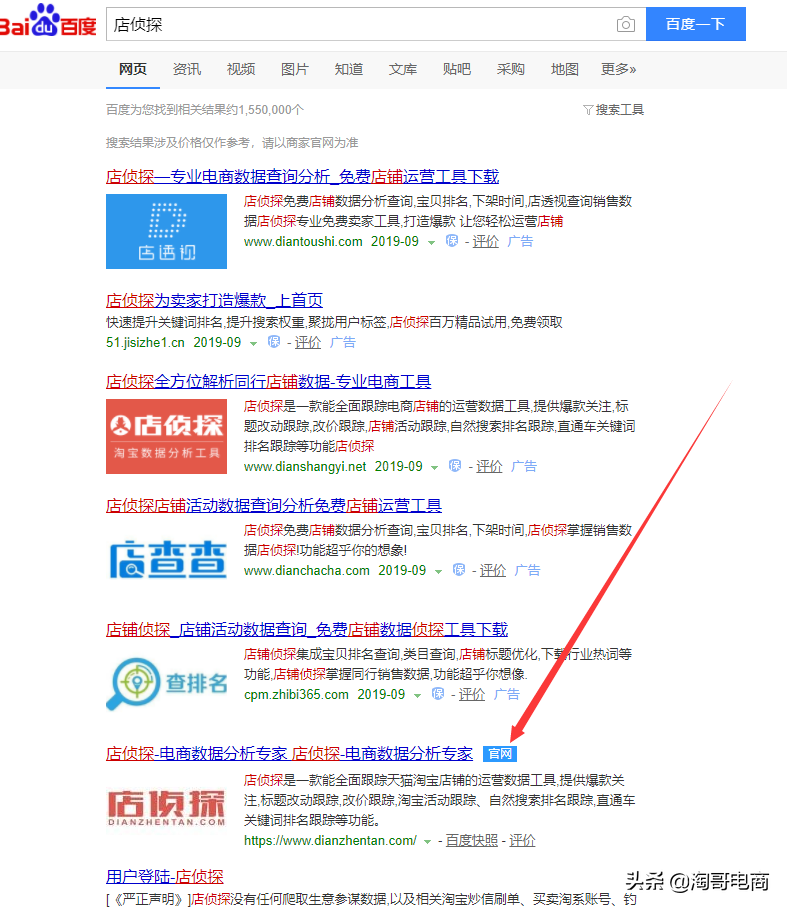Open result 店侦探—专业电商数据查询分析
The image size is (787, 909).
pos(303,176)
